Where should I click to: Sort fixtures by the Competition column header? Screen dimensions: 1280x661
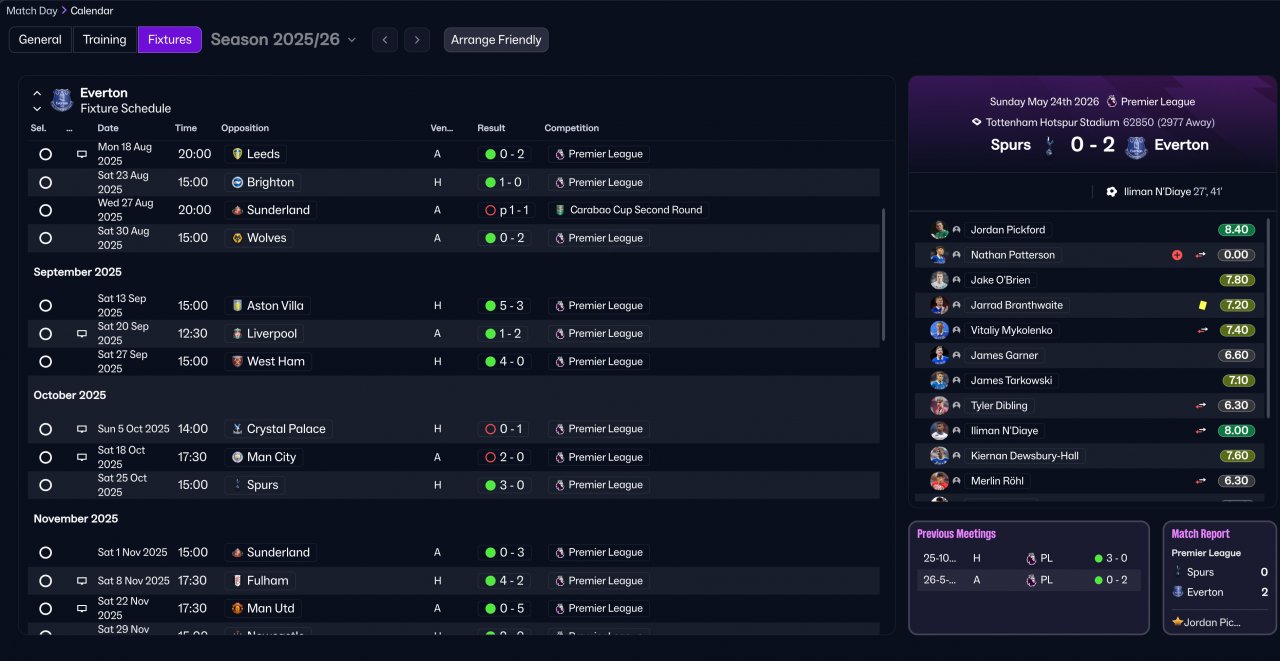coord(572,128)
